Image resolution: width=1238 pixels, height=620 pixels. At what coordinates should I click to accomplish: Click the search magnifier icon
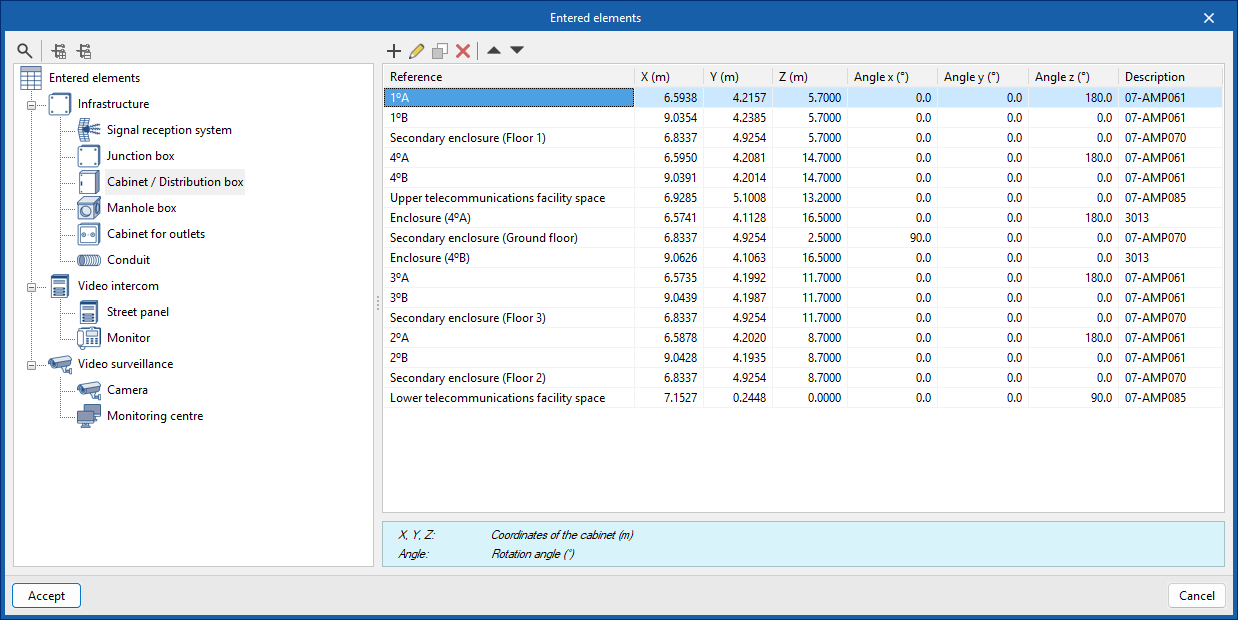pos(25,51)
